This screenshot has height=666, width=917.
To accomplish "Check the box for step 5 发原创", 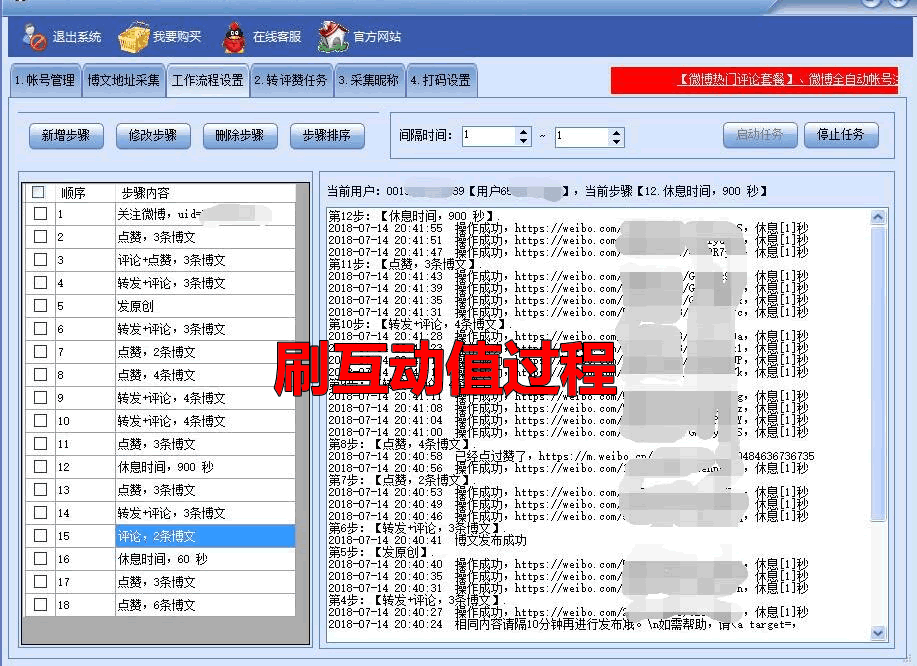I will 40,306.
